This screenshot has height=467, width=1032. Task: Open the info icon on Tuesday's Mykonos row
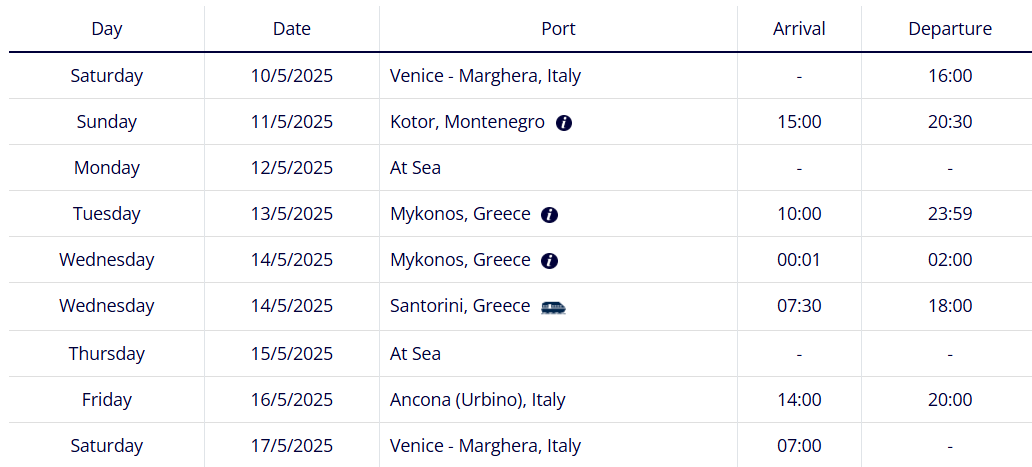point(550,215)
